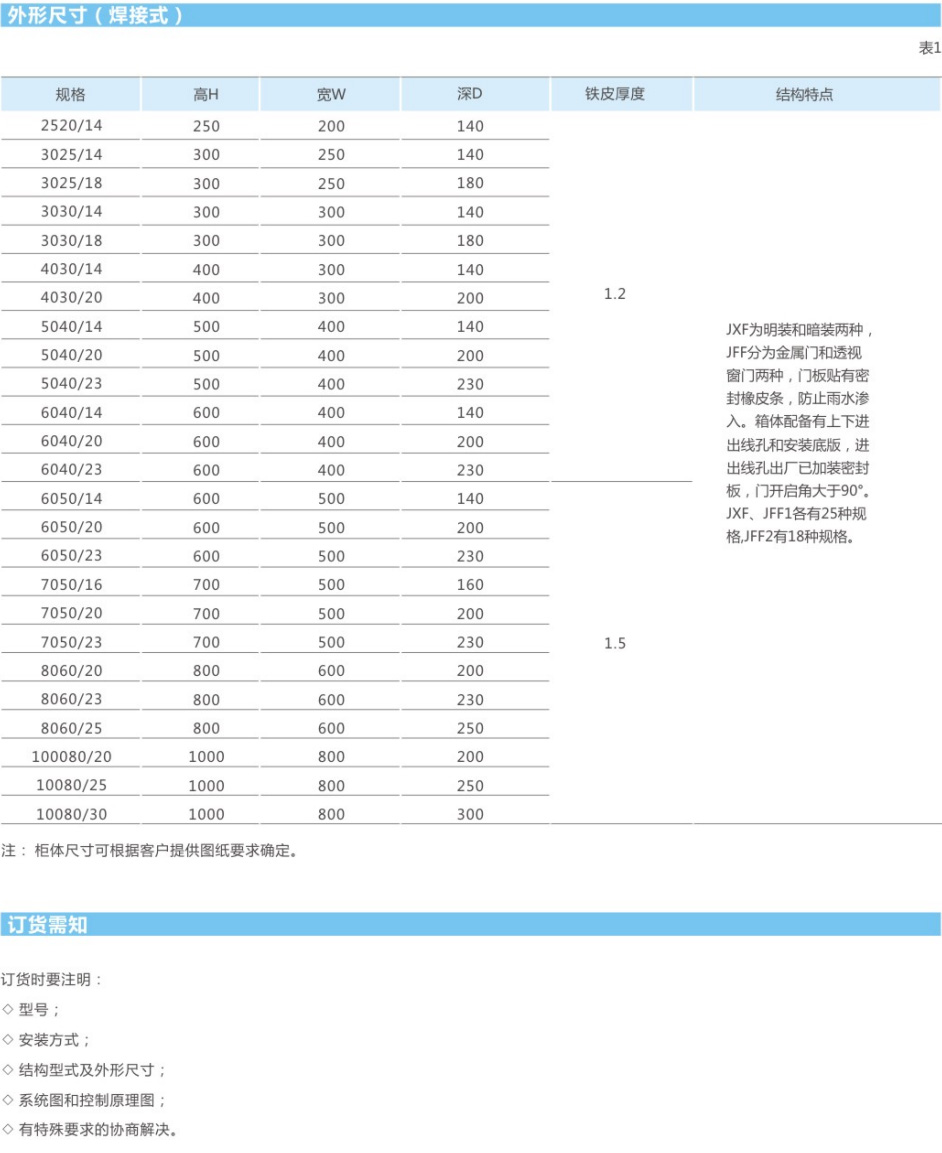Click the 高H column header
This screenshot has height=1153, width=942.
coord(205,95)
